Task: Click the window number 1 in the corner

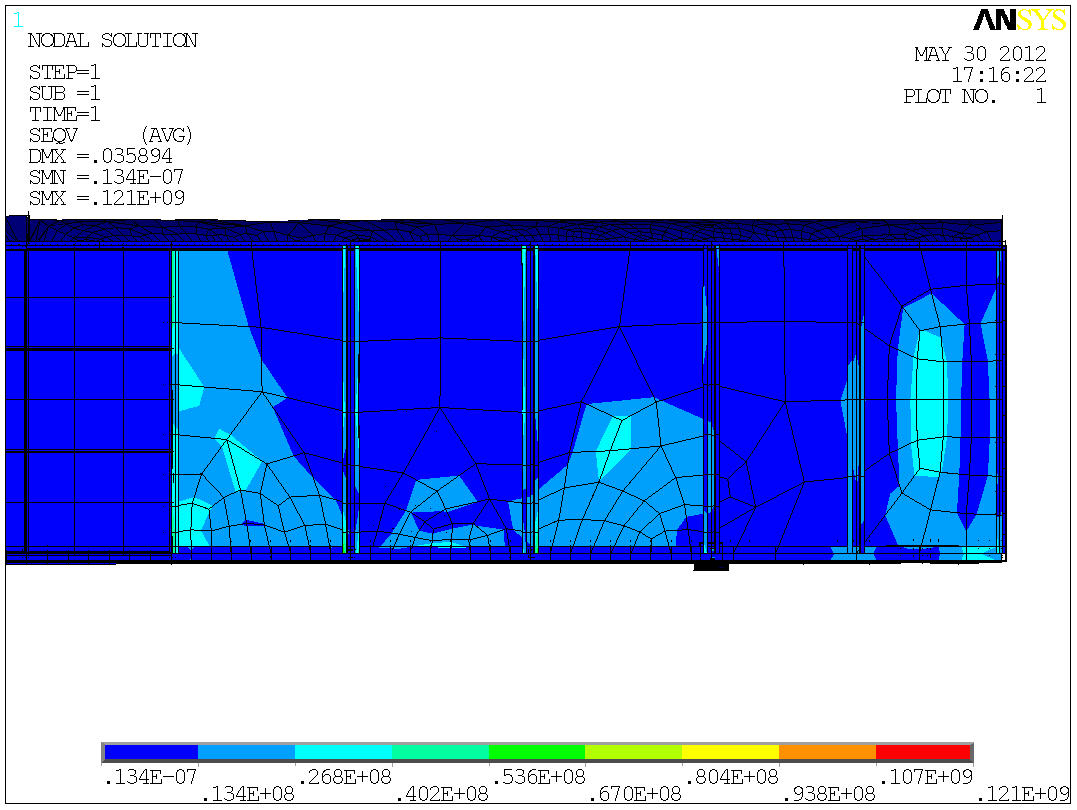Action: [18, 20]
